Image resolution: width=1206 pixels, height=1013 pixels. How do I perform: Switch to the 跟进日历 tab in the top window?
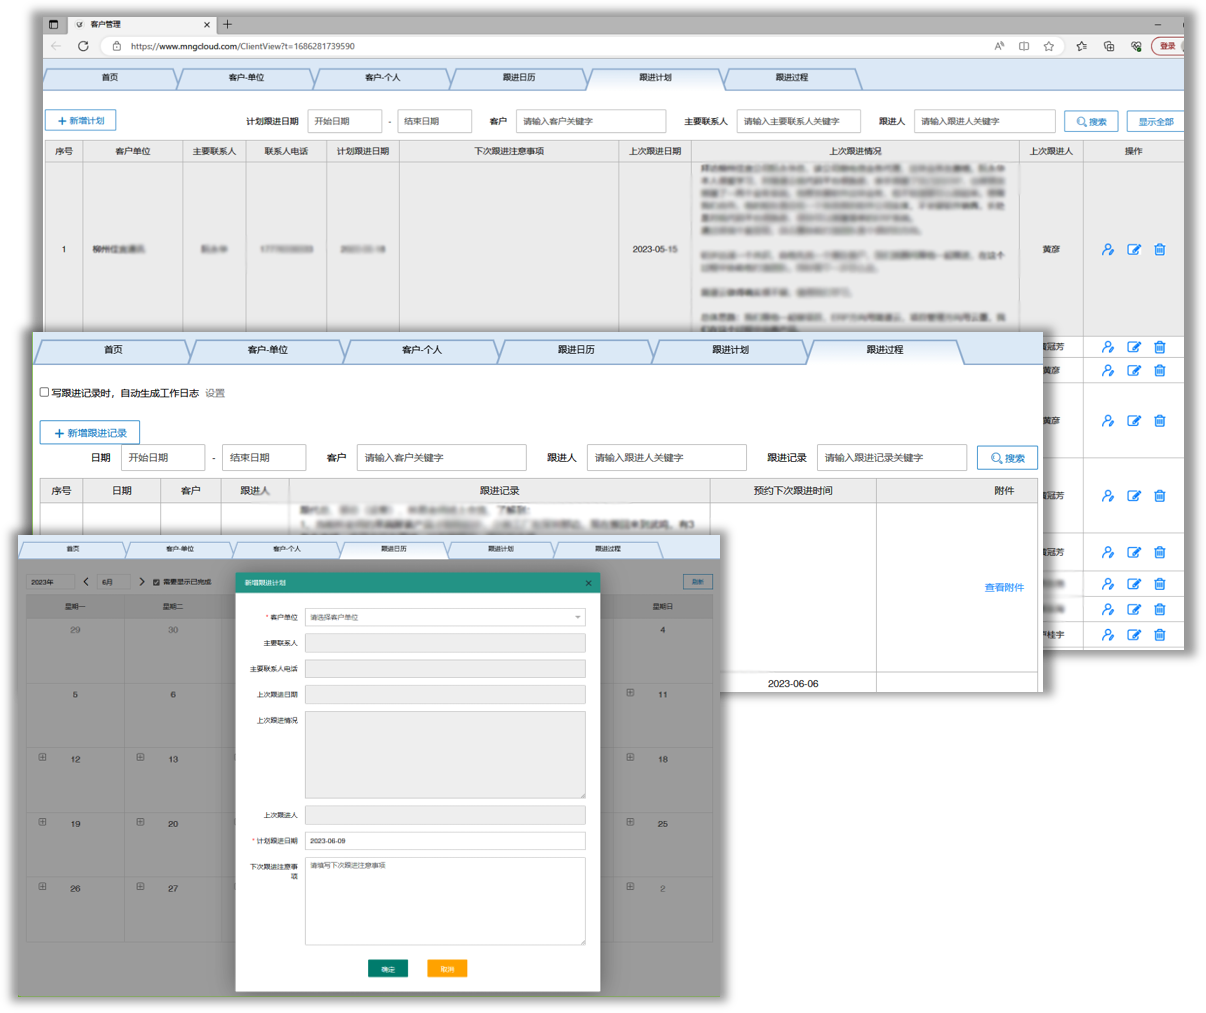[518, 77]
